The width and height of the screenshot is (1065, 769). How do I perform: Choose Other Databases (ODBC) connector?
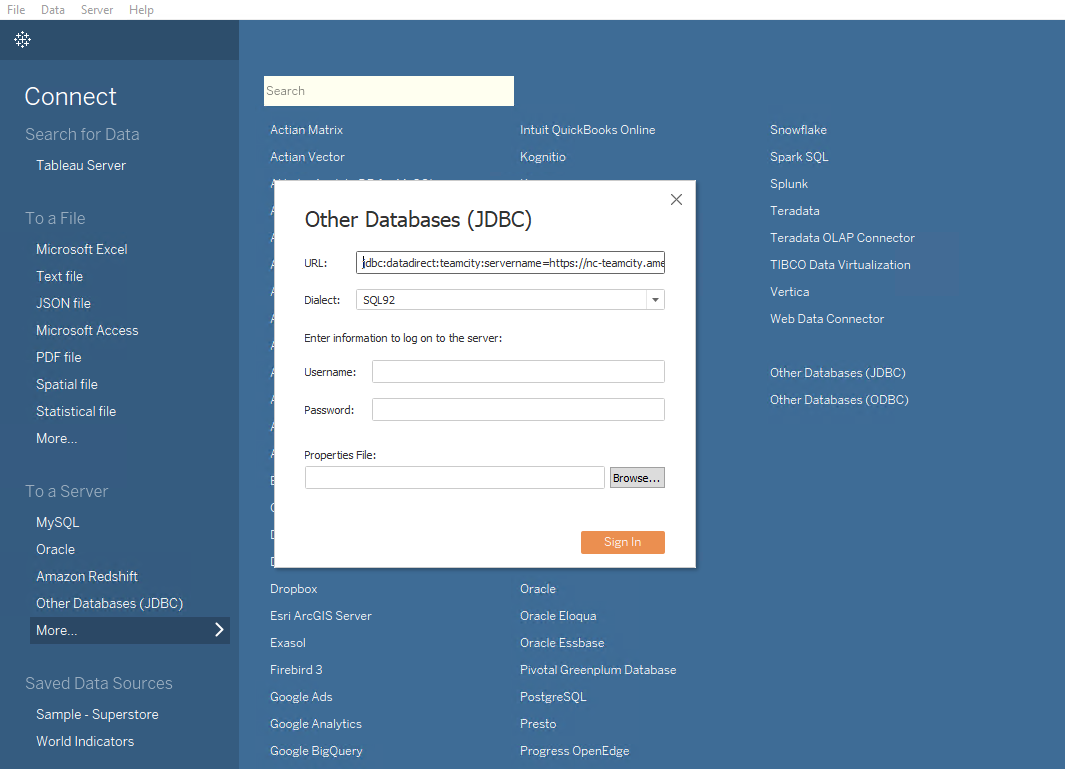[x=839, y=400]
